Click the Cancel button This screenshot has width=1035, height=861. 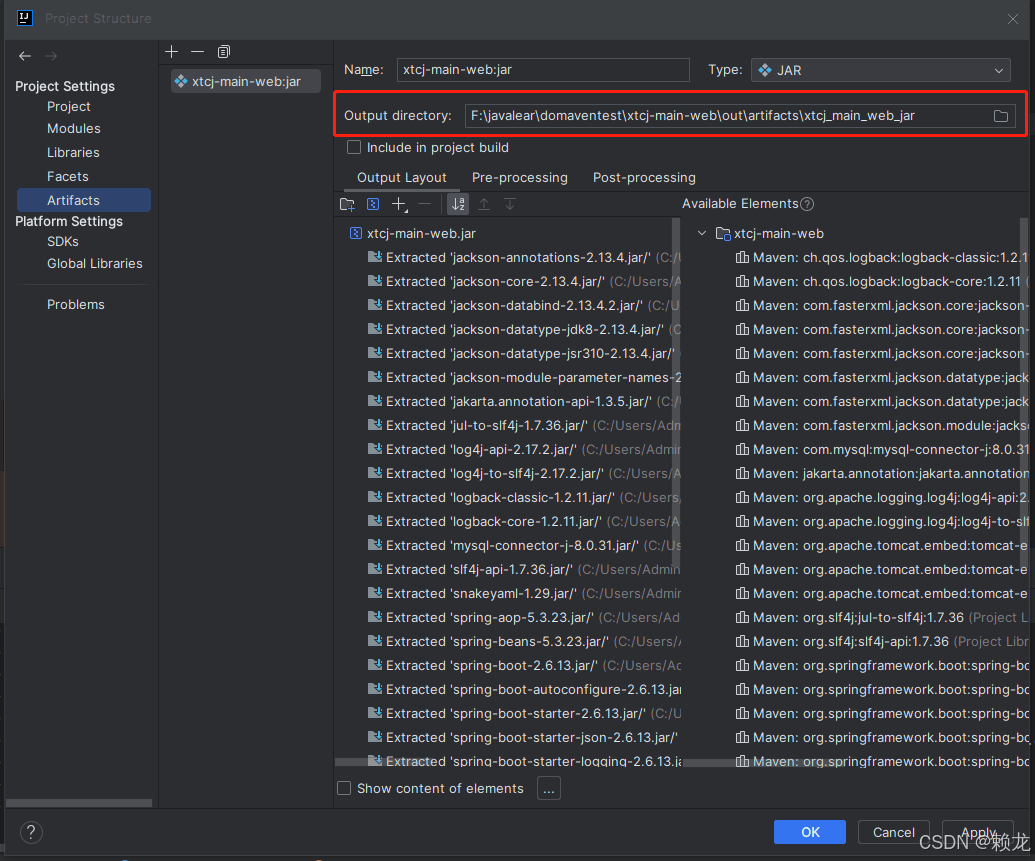pos(894,832)
